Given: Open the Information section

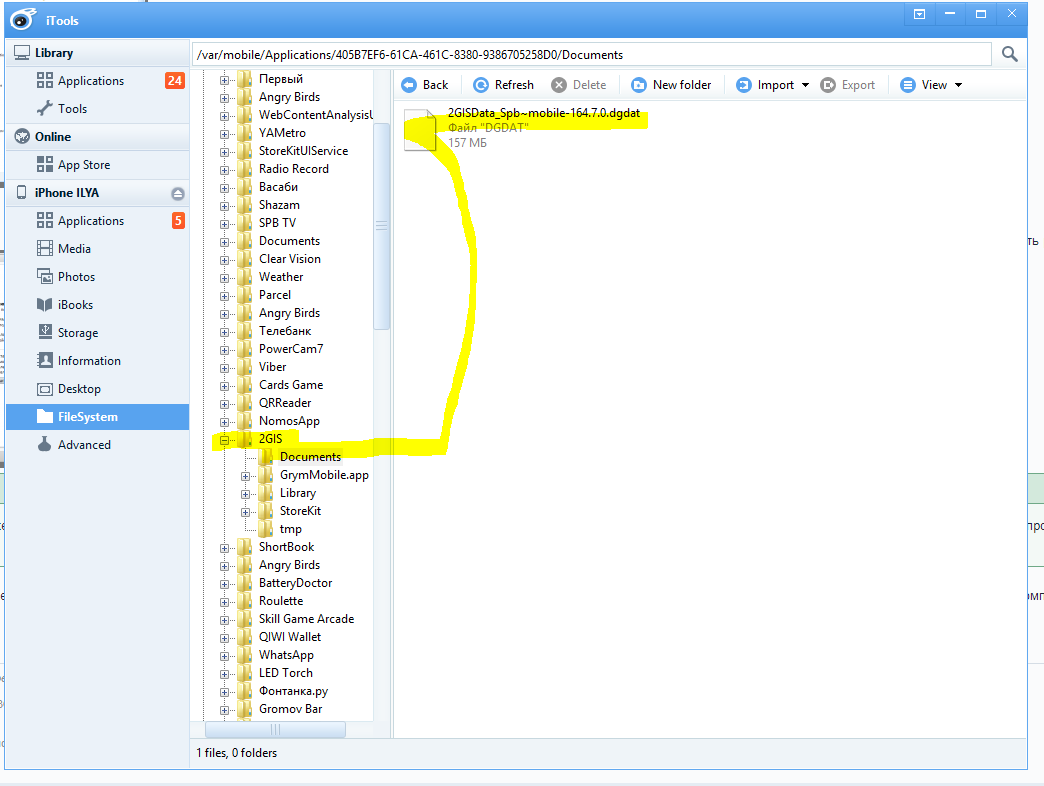Looking at the screenshot, I should tap(97, 360).
